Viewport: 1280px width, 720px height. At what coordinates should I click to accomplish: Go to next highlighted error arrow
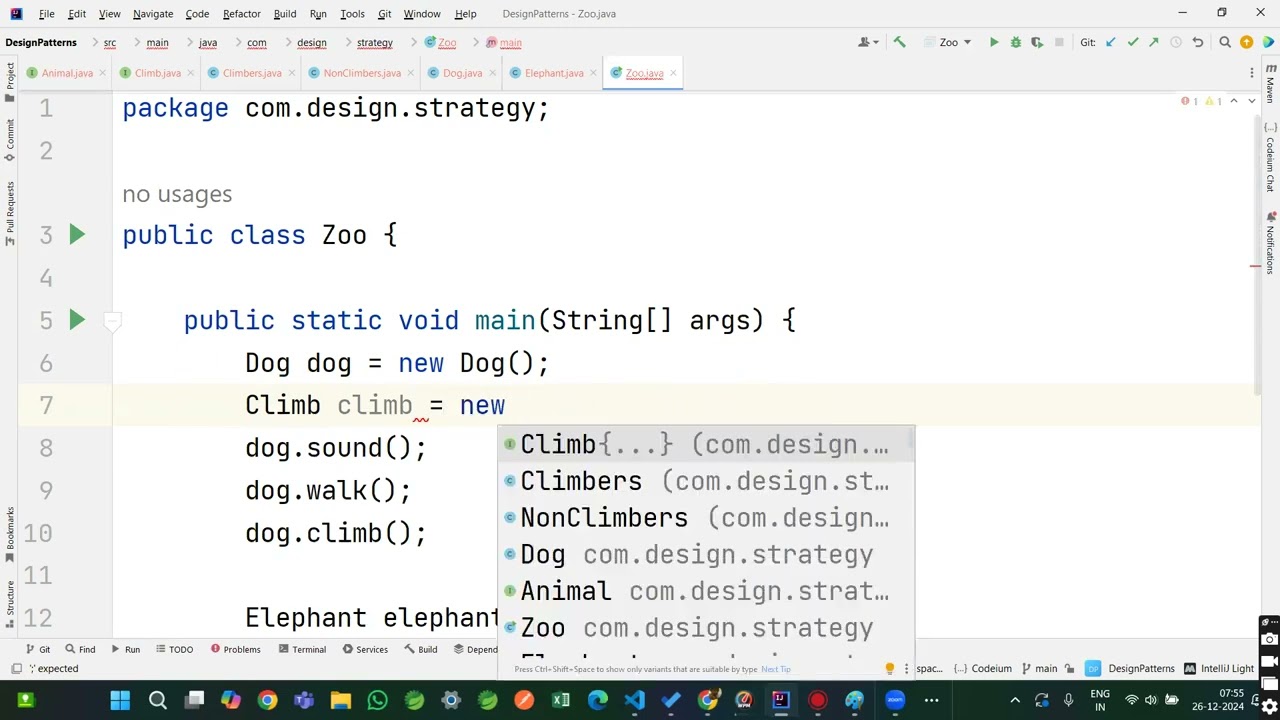(x=1251, y=101)
